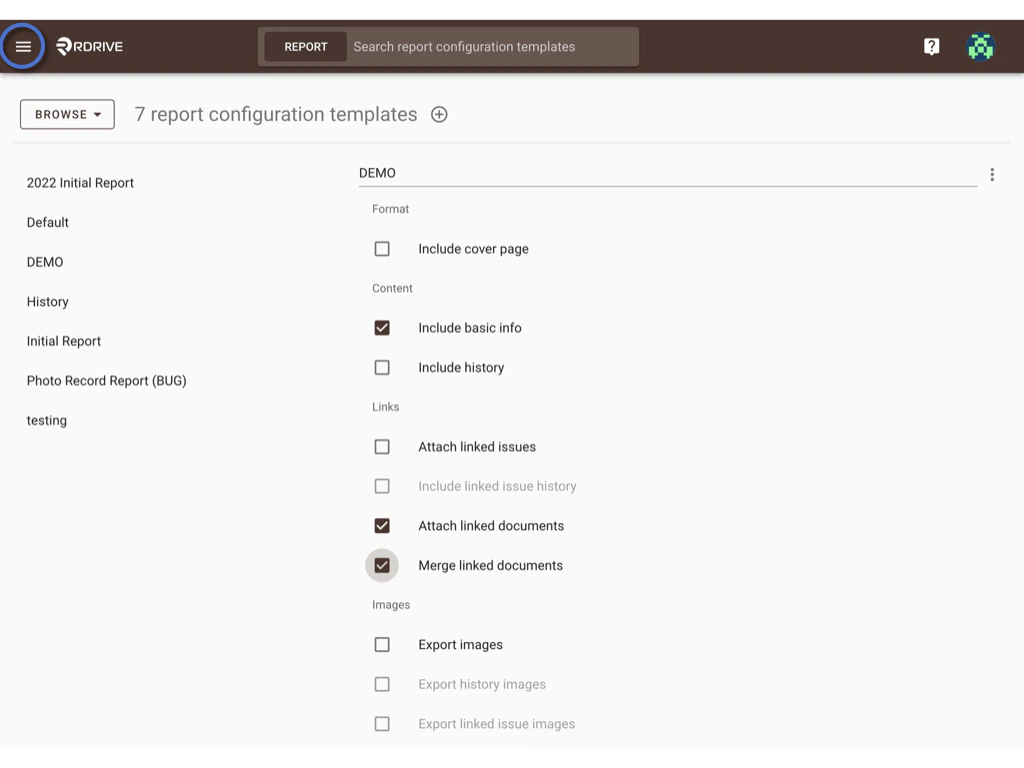1024x768 pixels.
Task: Toggle Include history on
Action: pyautogui.click(x=382, y=367)
